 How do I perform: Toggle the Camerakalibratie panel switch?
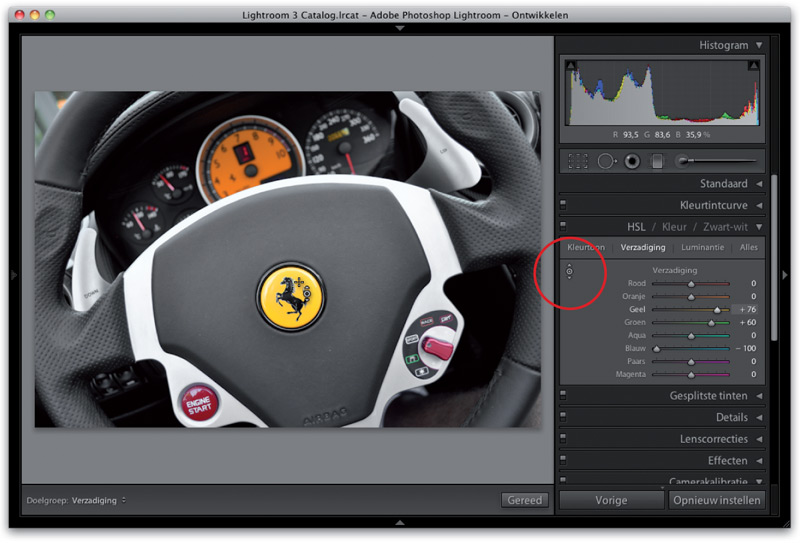563,480
